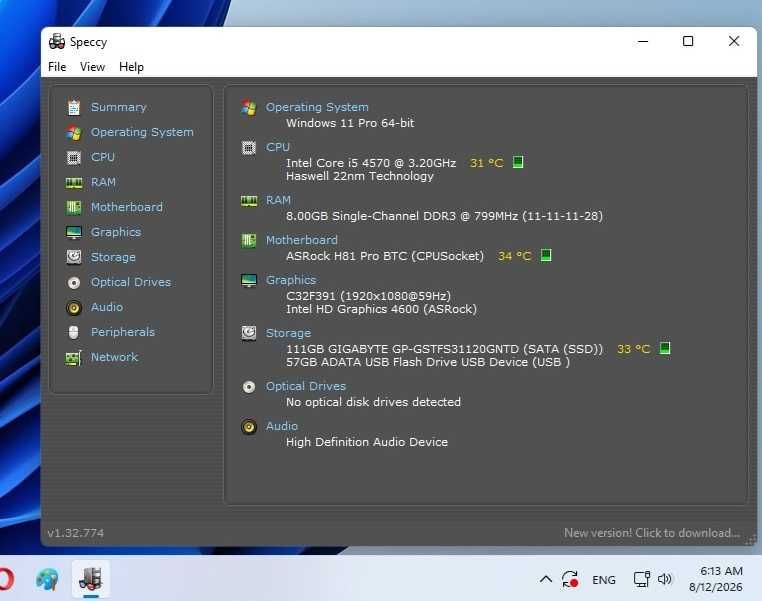Click the Graphics monitor icon in sidebar
This screenshot has width=762, height=601.
pyautogui.click(x=74, y=233)
